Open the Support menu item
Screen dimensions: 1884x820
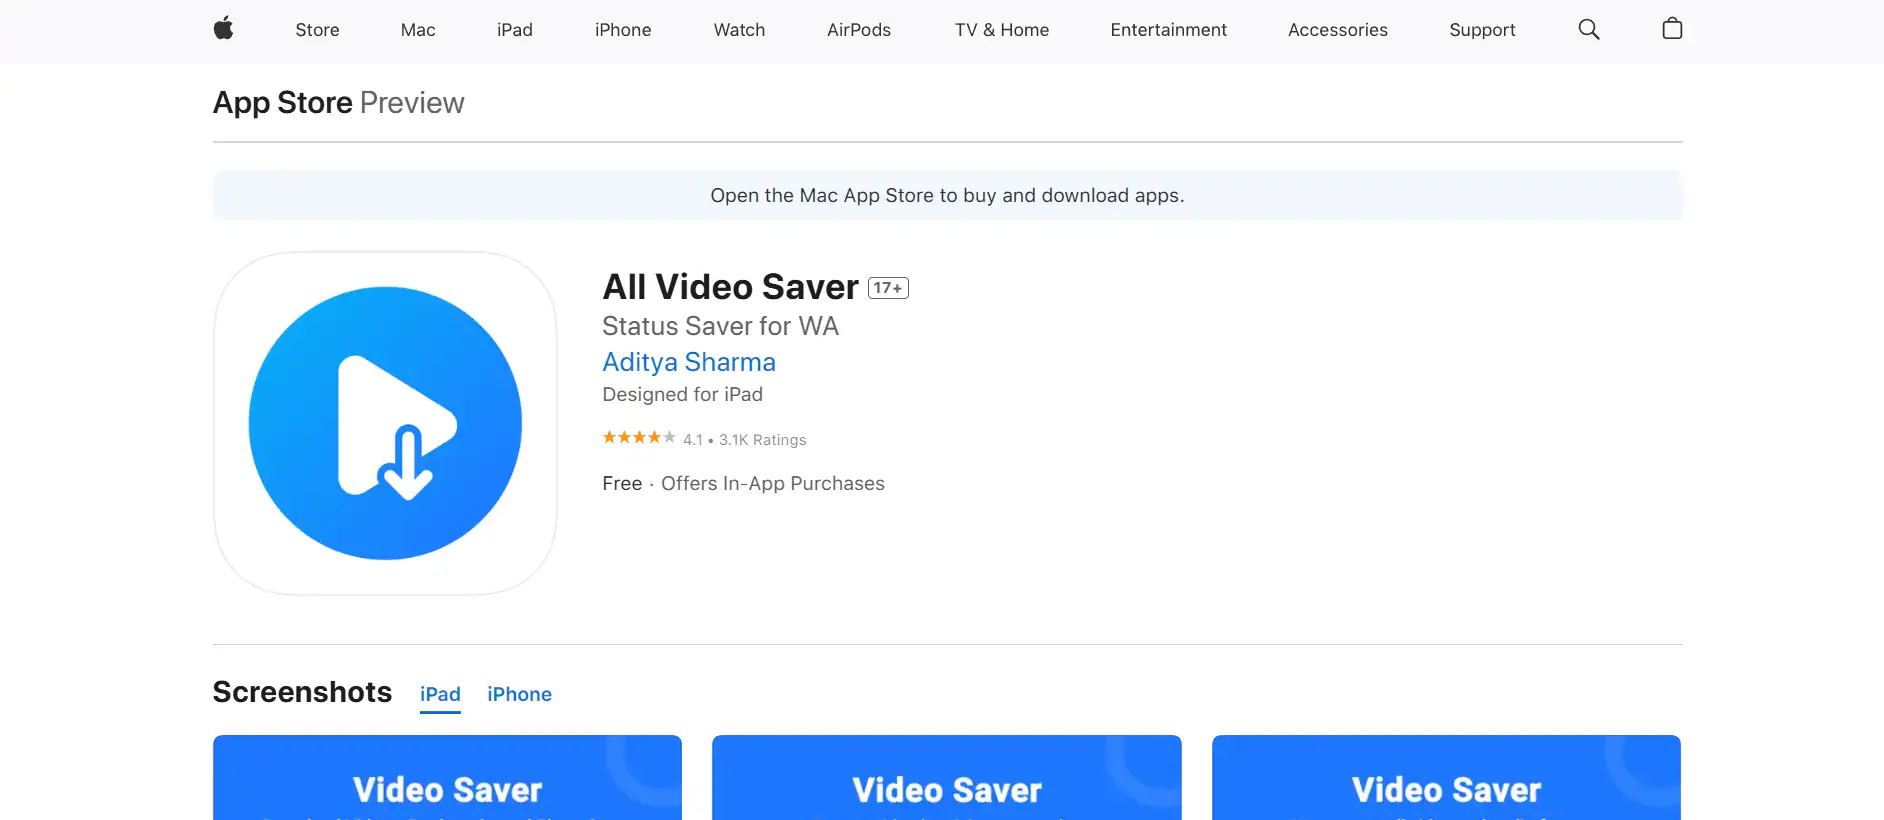click(1482, 30)
